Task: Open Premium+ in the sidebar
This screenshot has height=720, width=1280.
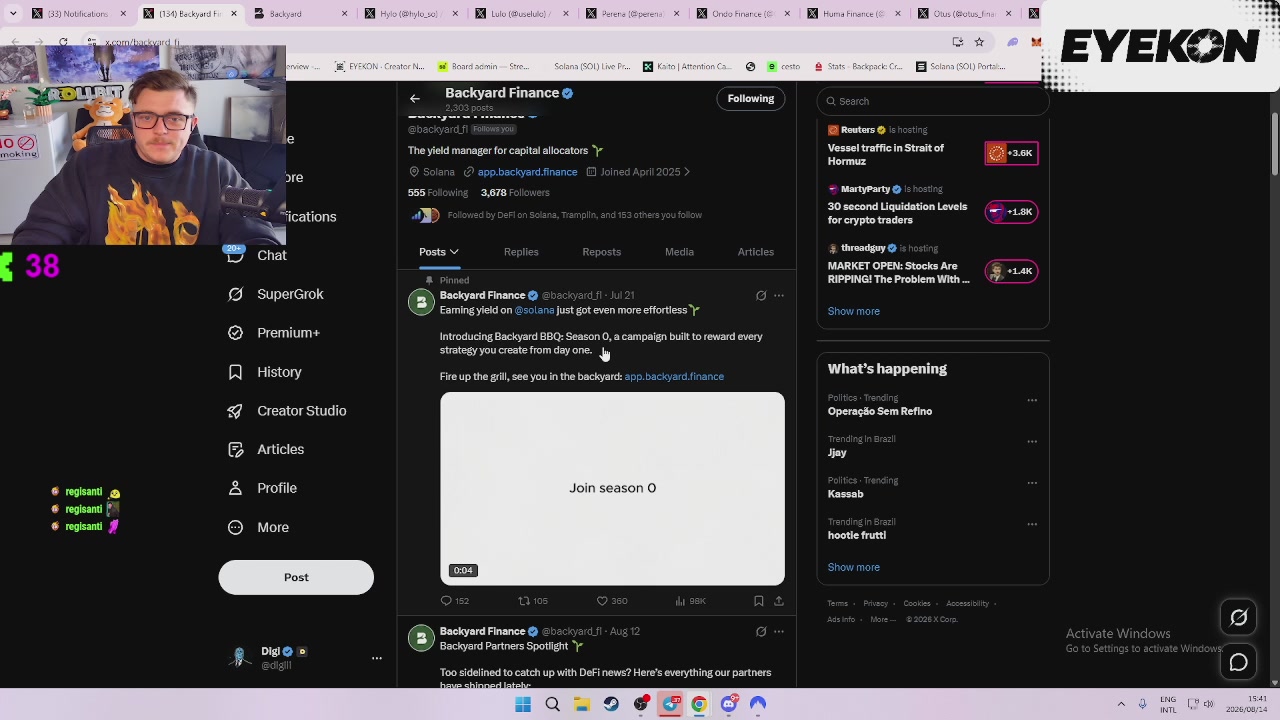Action: (x=274, y=333)
